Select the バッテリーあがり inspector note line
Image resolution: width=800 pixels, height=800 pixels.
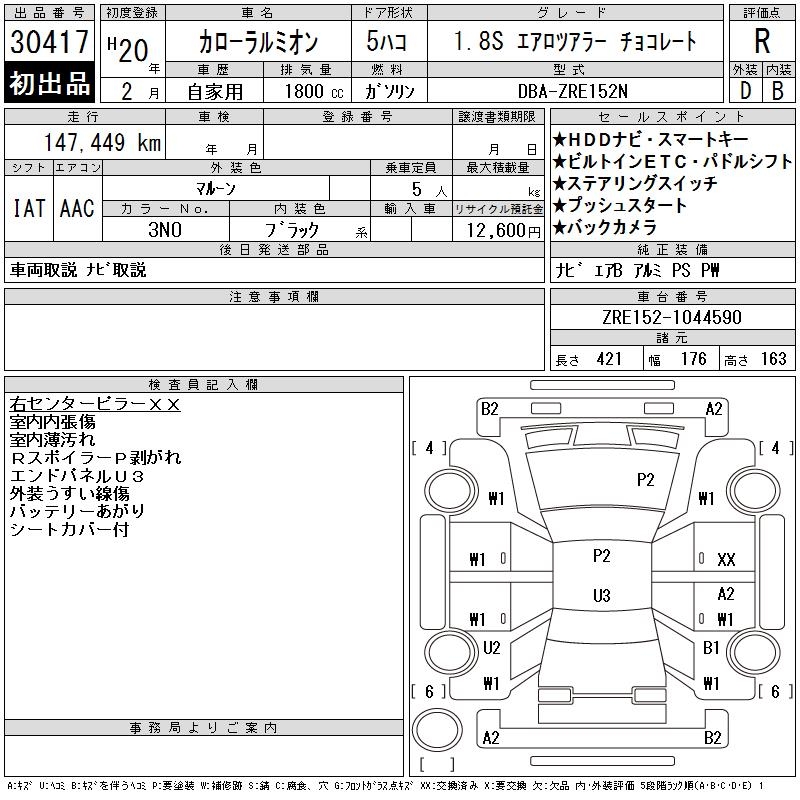click(77, 511)
